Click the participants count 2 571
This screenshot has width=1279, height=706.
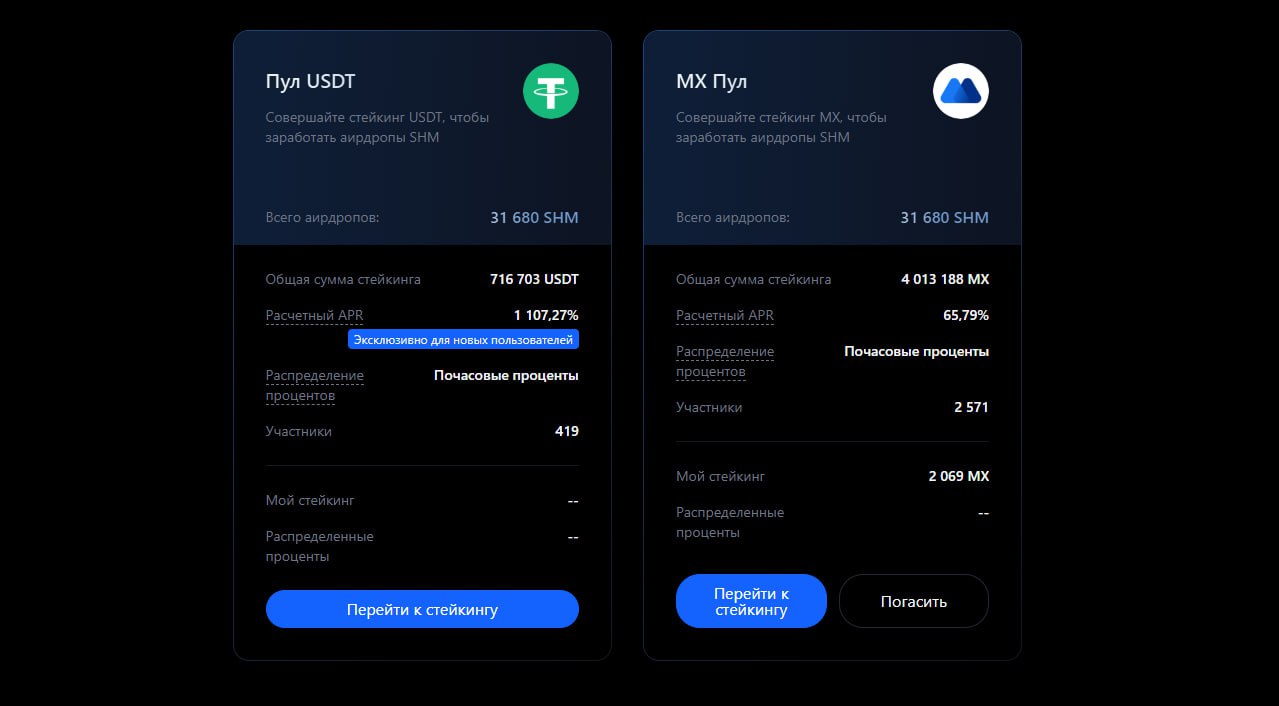click(971, 407)
